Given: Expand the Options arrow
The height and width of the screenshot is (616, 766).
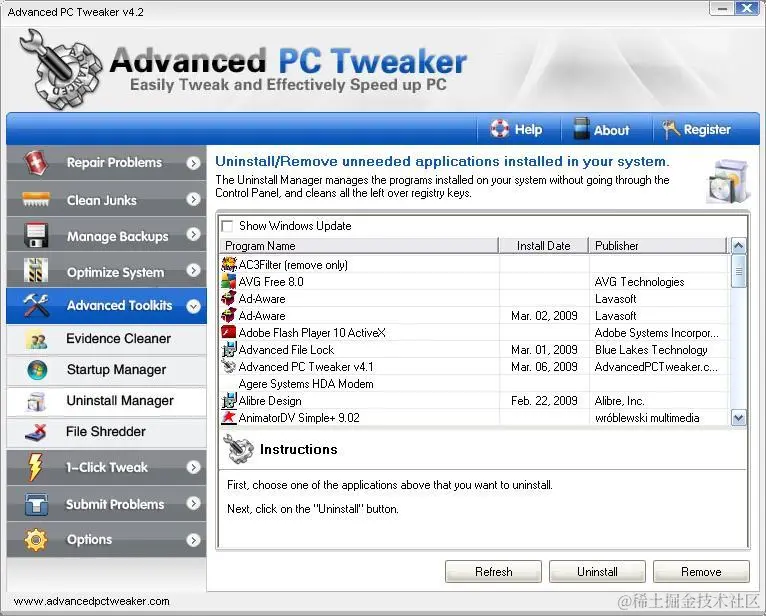Looking at the screenshot, I should [x=193, y=540].
